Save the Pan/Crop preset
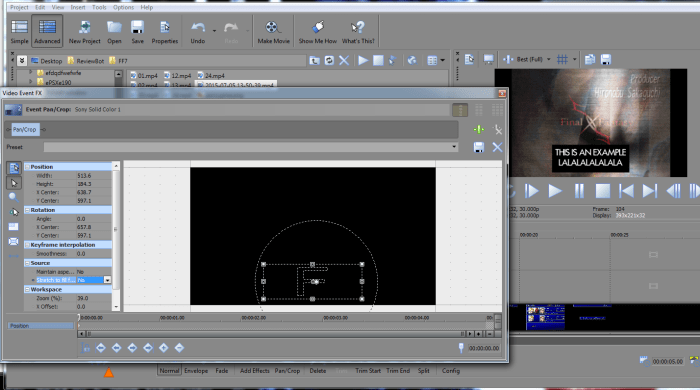This screenshot has height=390, width=700. (479, 147)
